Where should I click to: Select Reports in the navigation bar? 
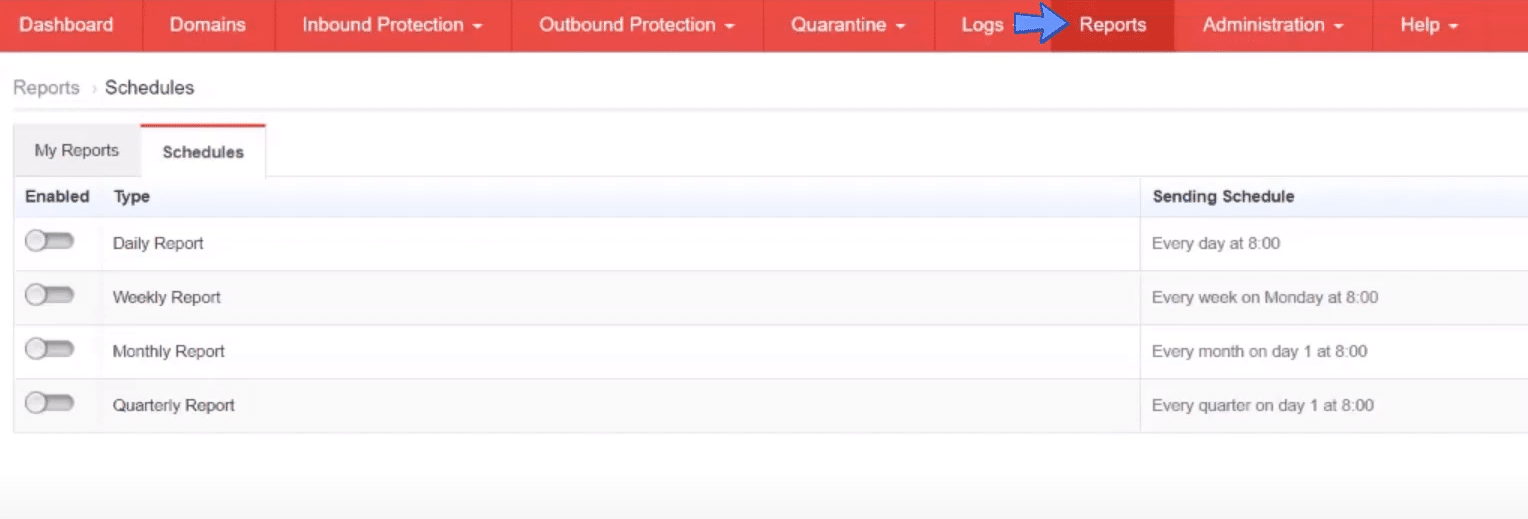coord(1113,25)
